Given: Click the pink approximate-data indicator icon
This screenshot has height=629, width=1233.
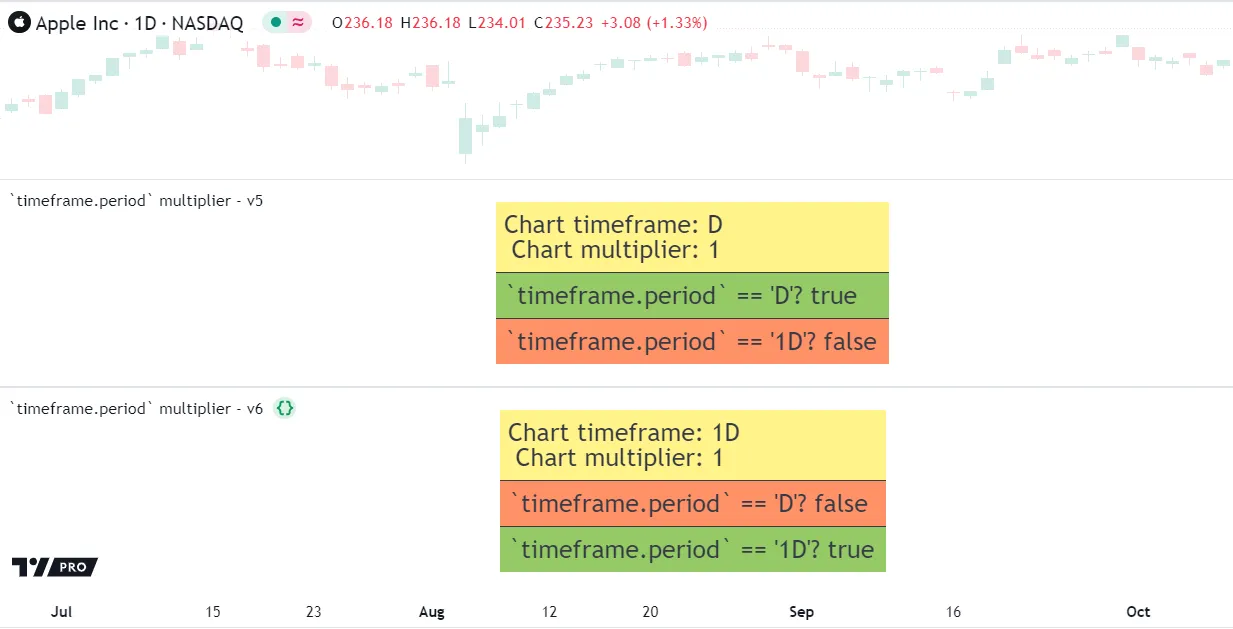Looking at the screenshot, I should (x=298, y=23).
